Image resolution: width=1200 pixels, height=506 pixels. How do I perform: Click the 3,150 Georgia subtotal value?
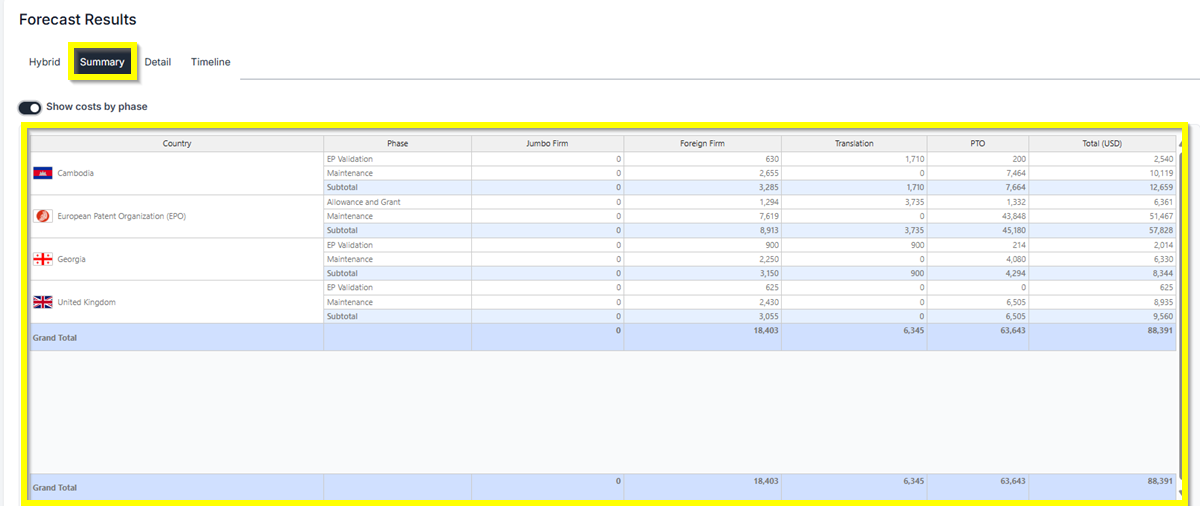coord(768,273)
